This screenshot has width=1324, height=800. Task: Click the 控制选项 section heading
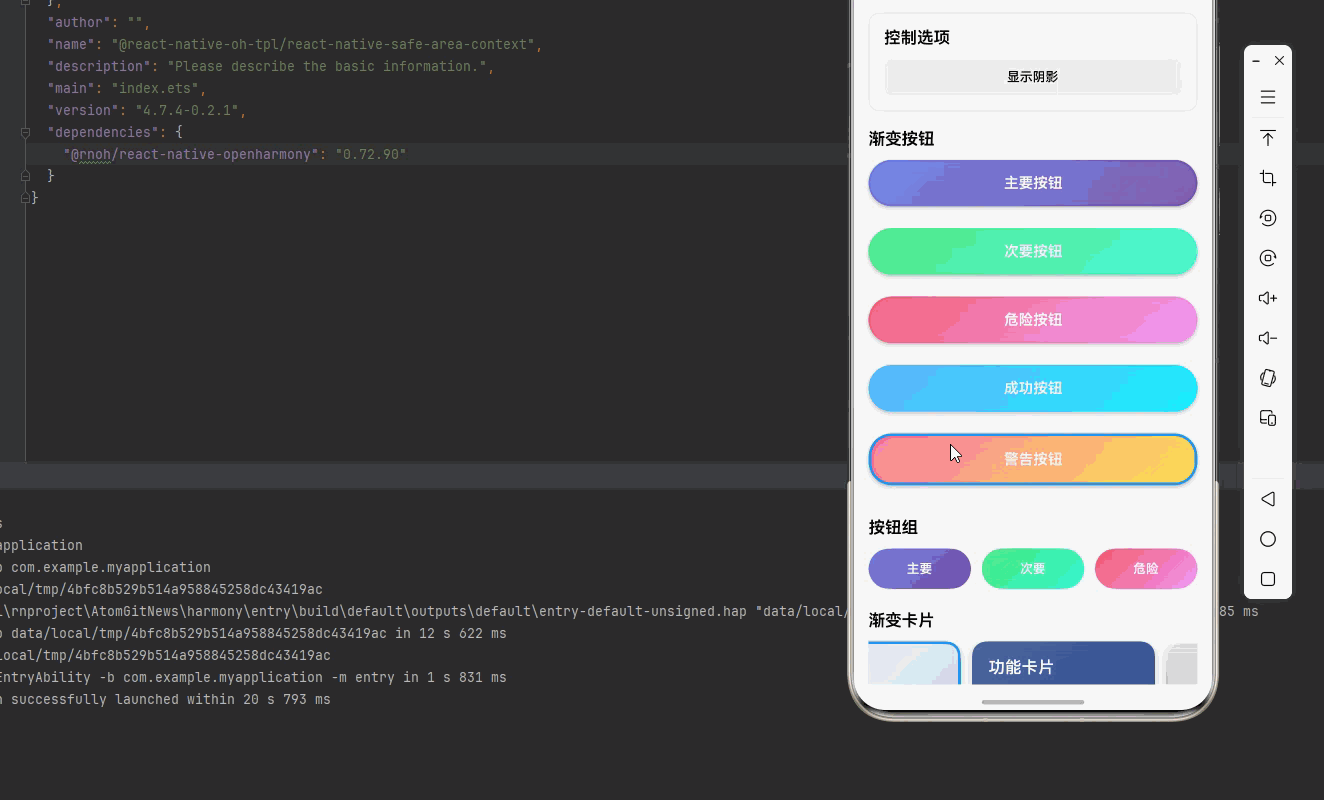[917, 37]
